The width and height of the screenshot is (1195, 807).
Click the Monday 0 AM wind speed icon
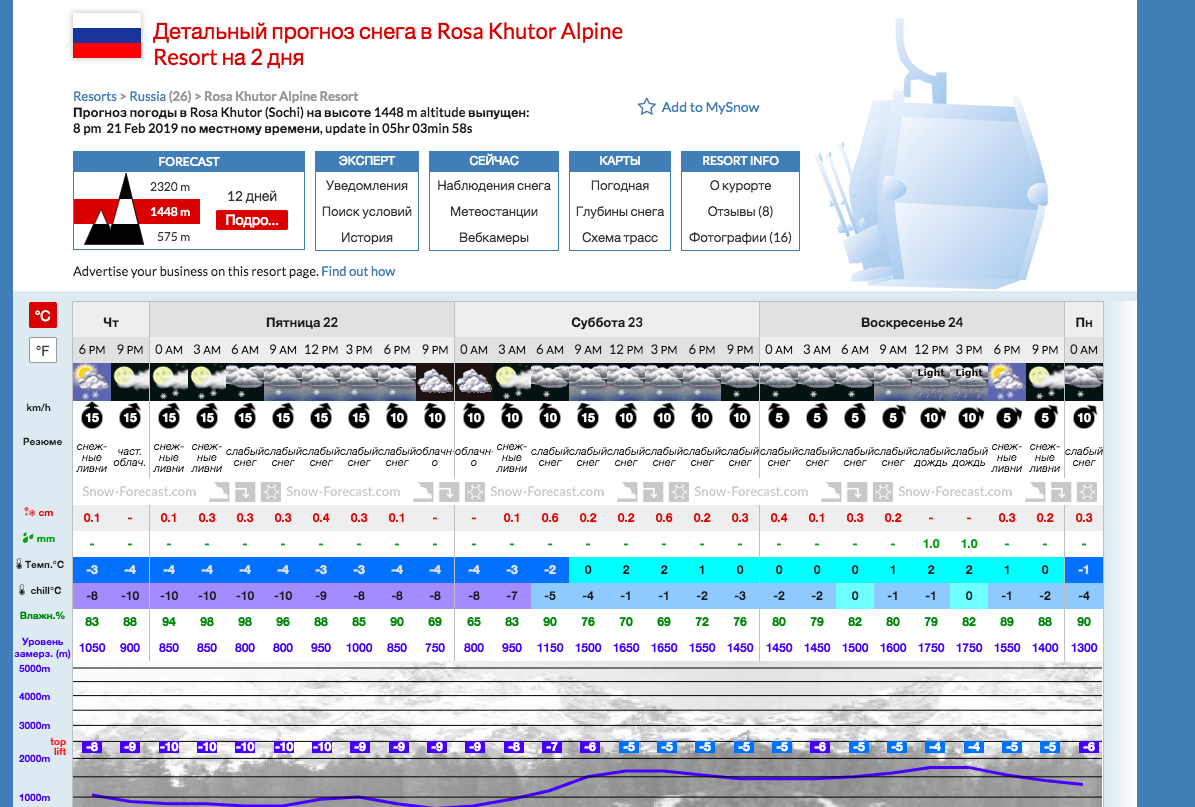point(1084,417)
